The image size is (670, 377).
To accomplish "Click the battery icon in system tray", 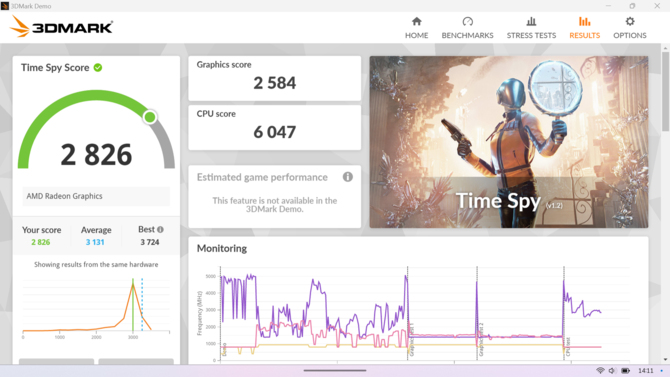I will (x=625, y=371).
